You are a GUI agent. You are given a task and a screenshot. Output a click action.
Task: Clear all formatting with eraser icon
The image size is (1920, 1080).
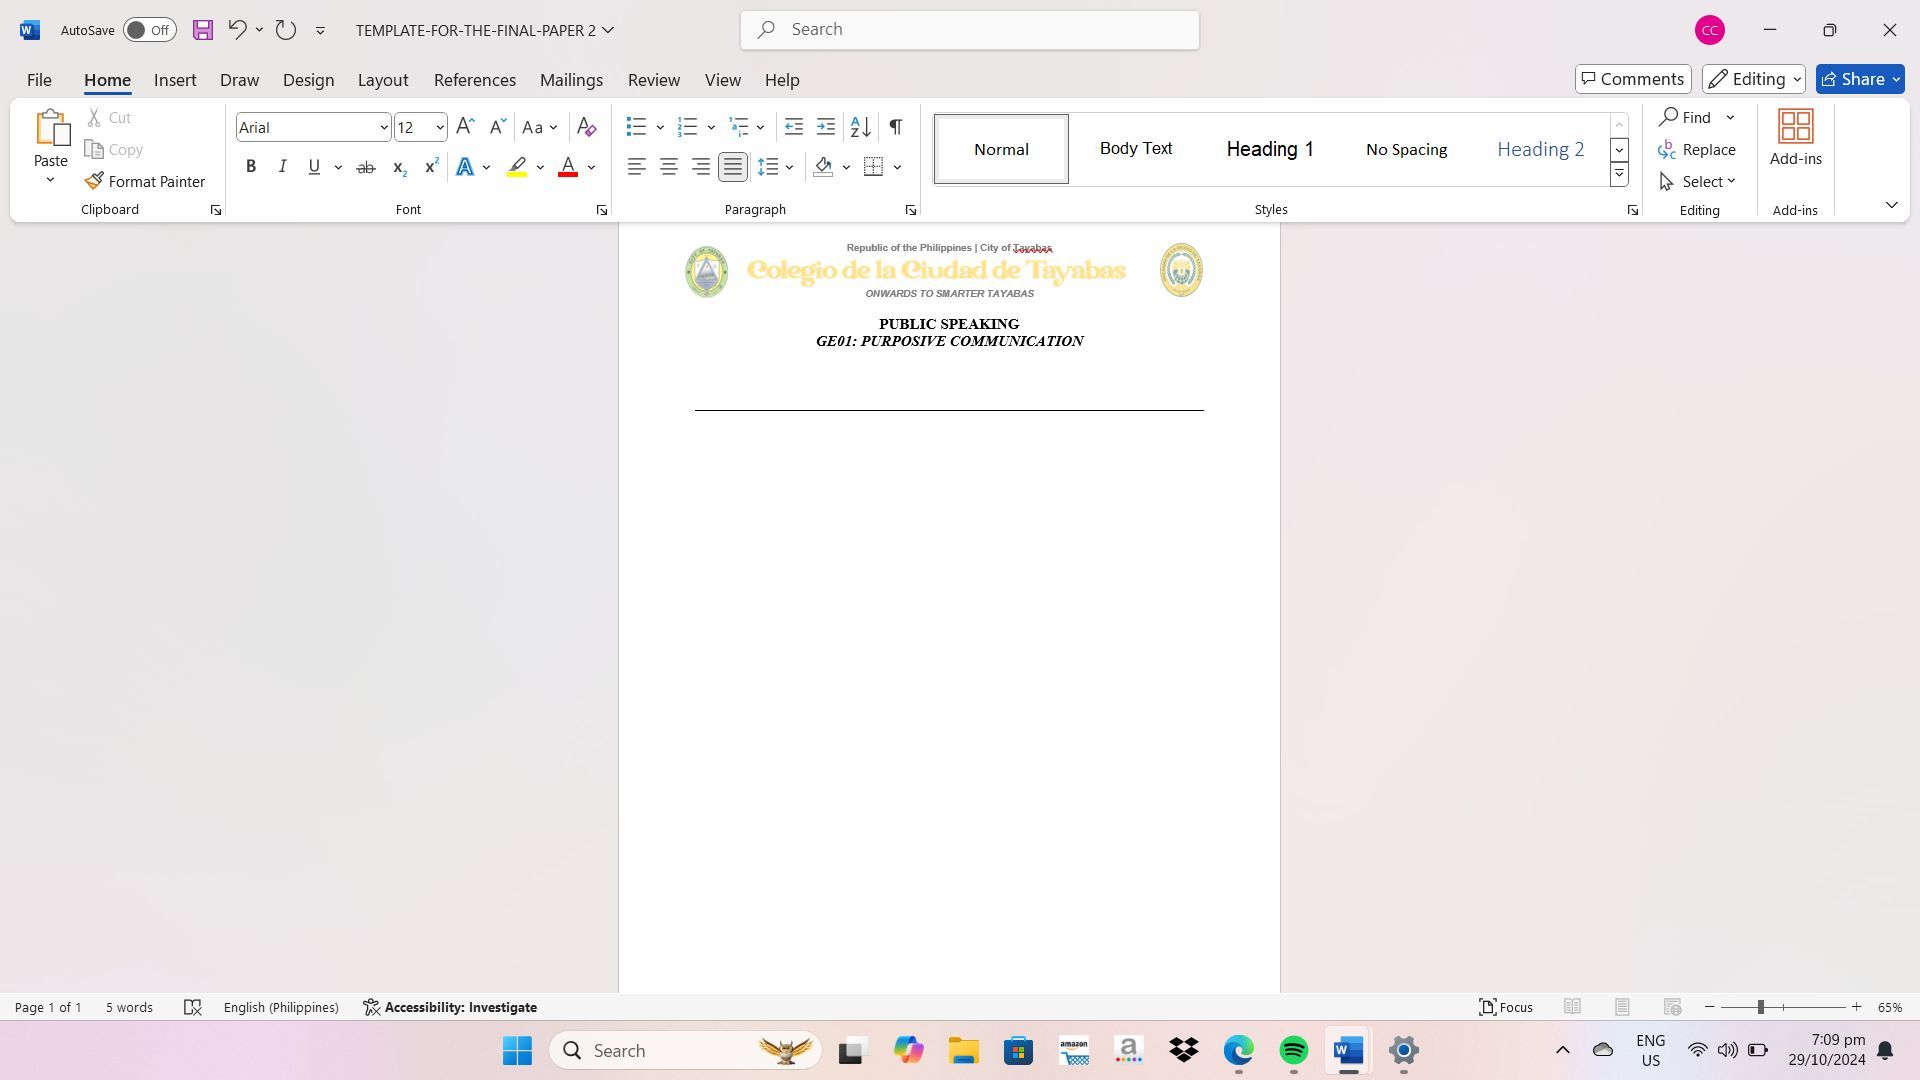point(587,127)
